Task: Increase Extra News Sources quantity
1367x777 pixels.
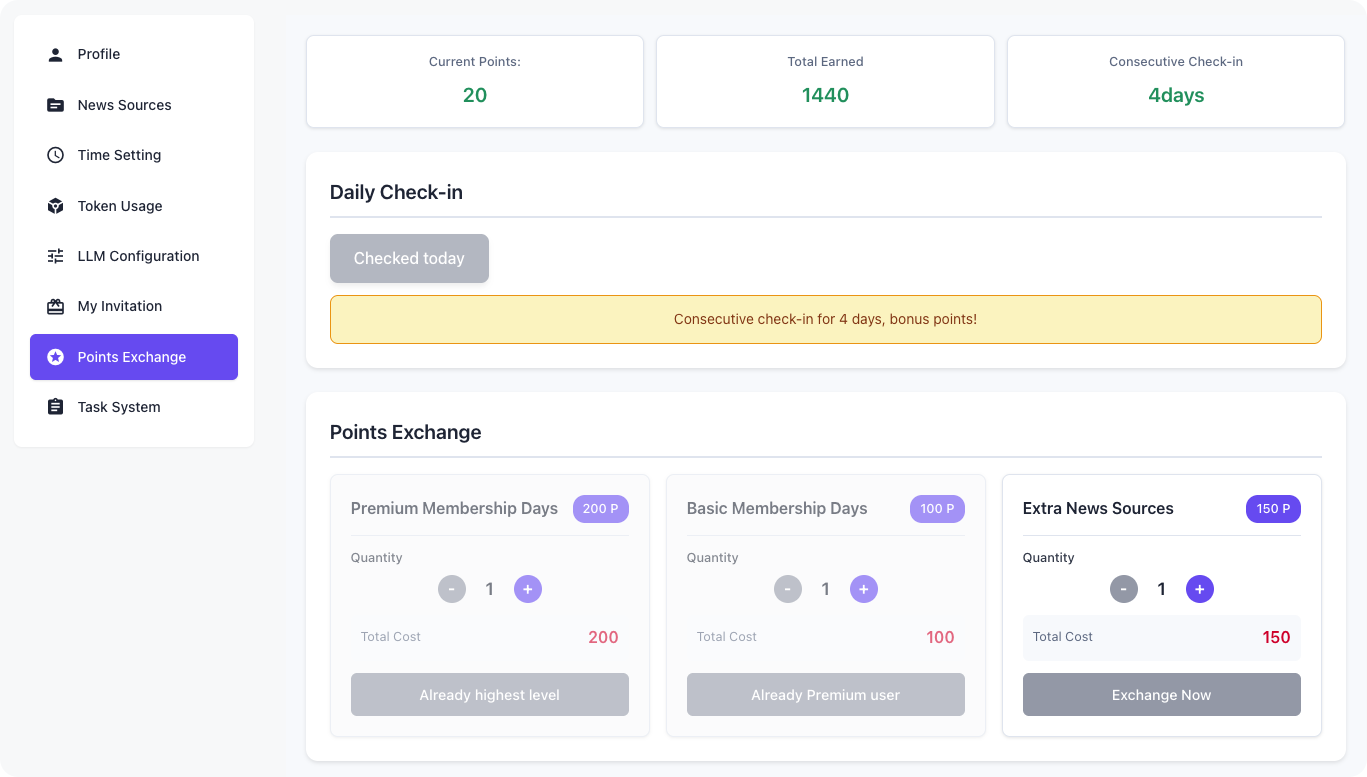Action: (x=1199, y=589)
